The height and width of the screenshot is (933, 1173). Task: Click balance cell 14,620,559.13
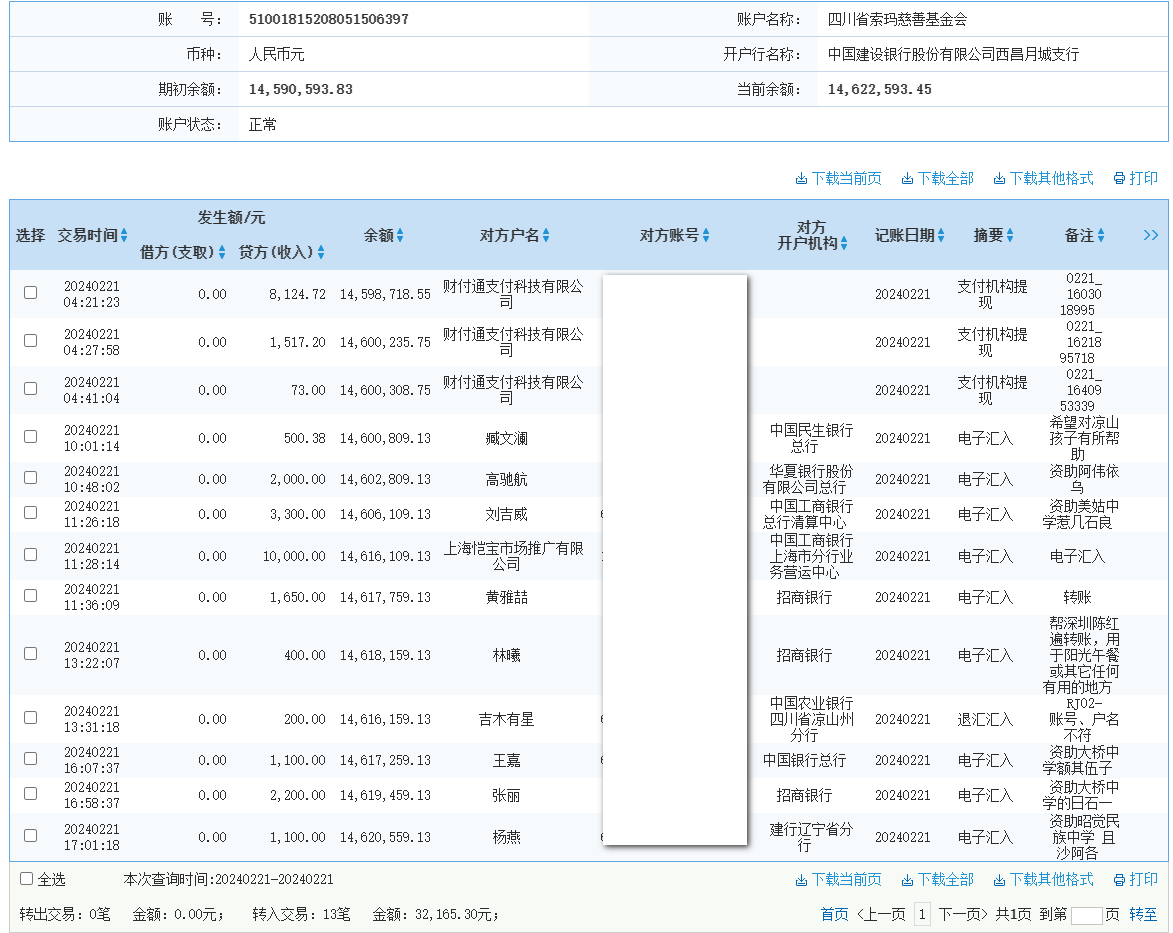[385, 837]
